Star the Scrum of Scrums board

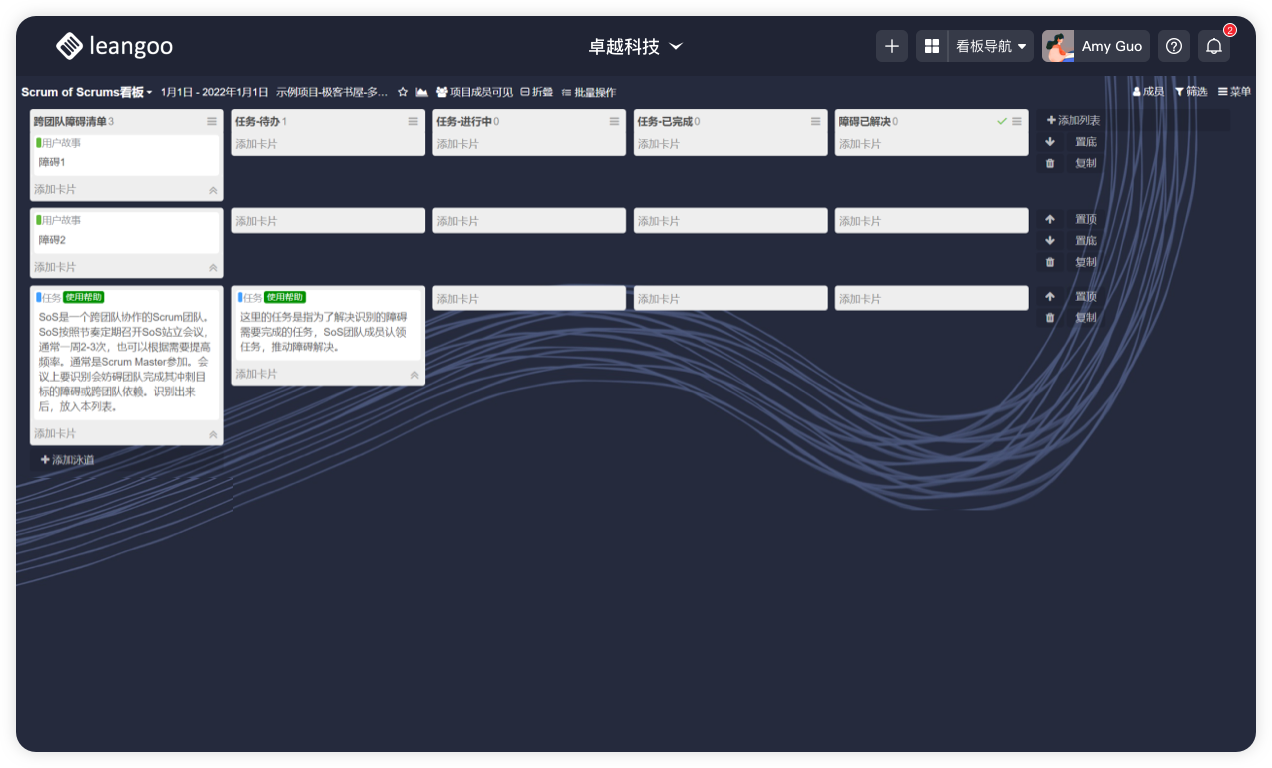tap(403, 92)
